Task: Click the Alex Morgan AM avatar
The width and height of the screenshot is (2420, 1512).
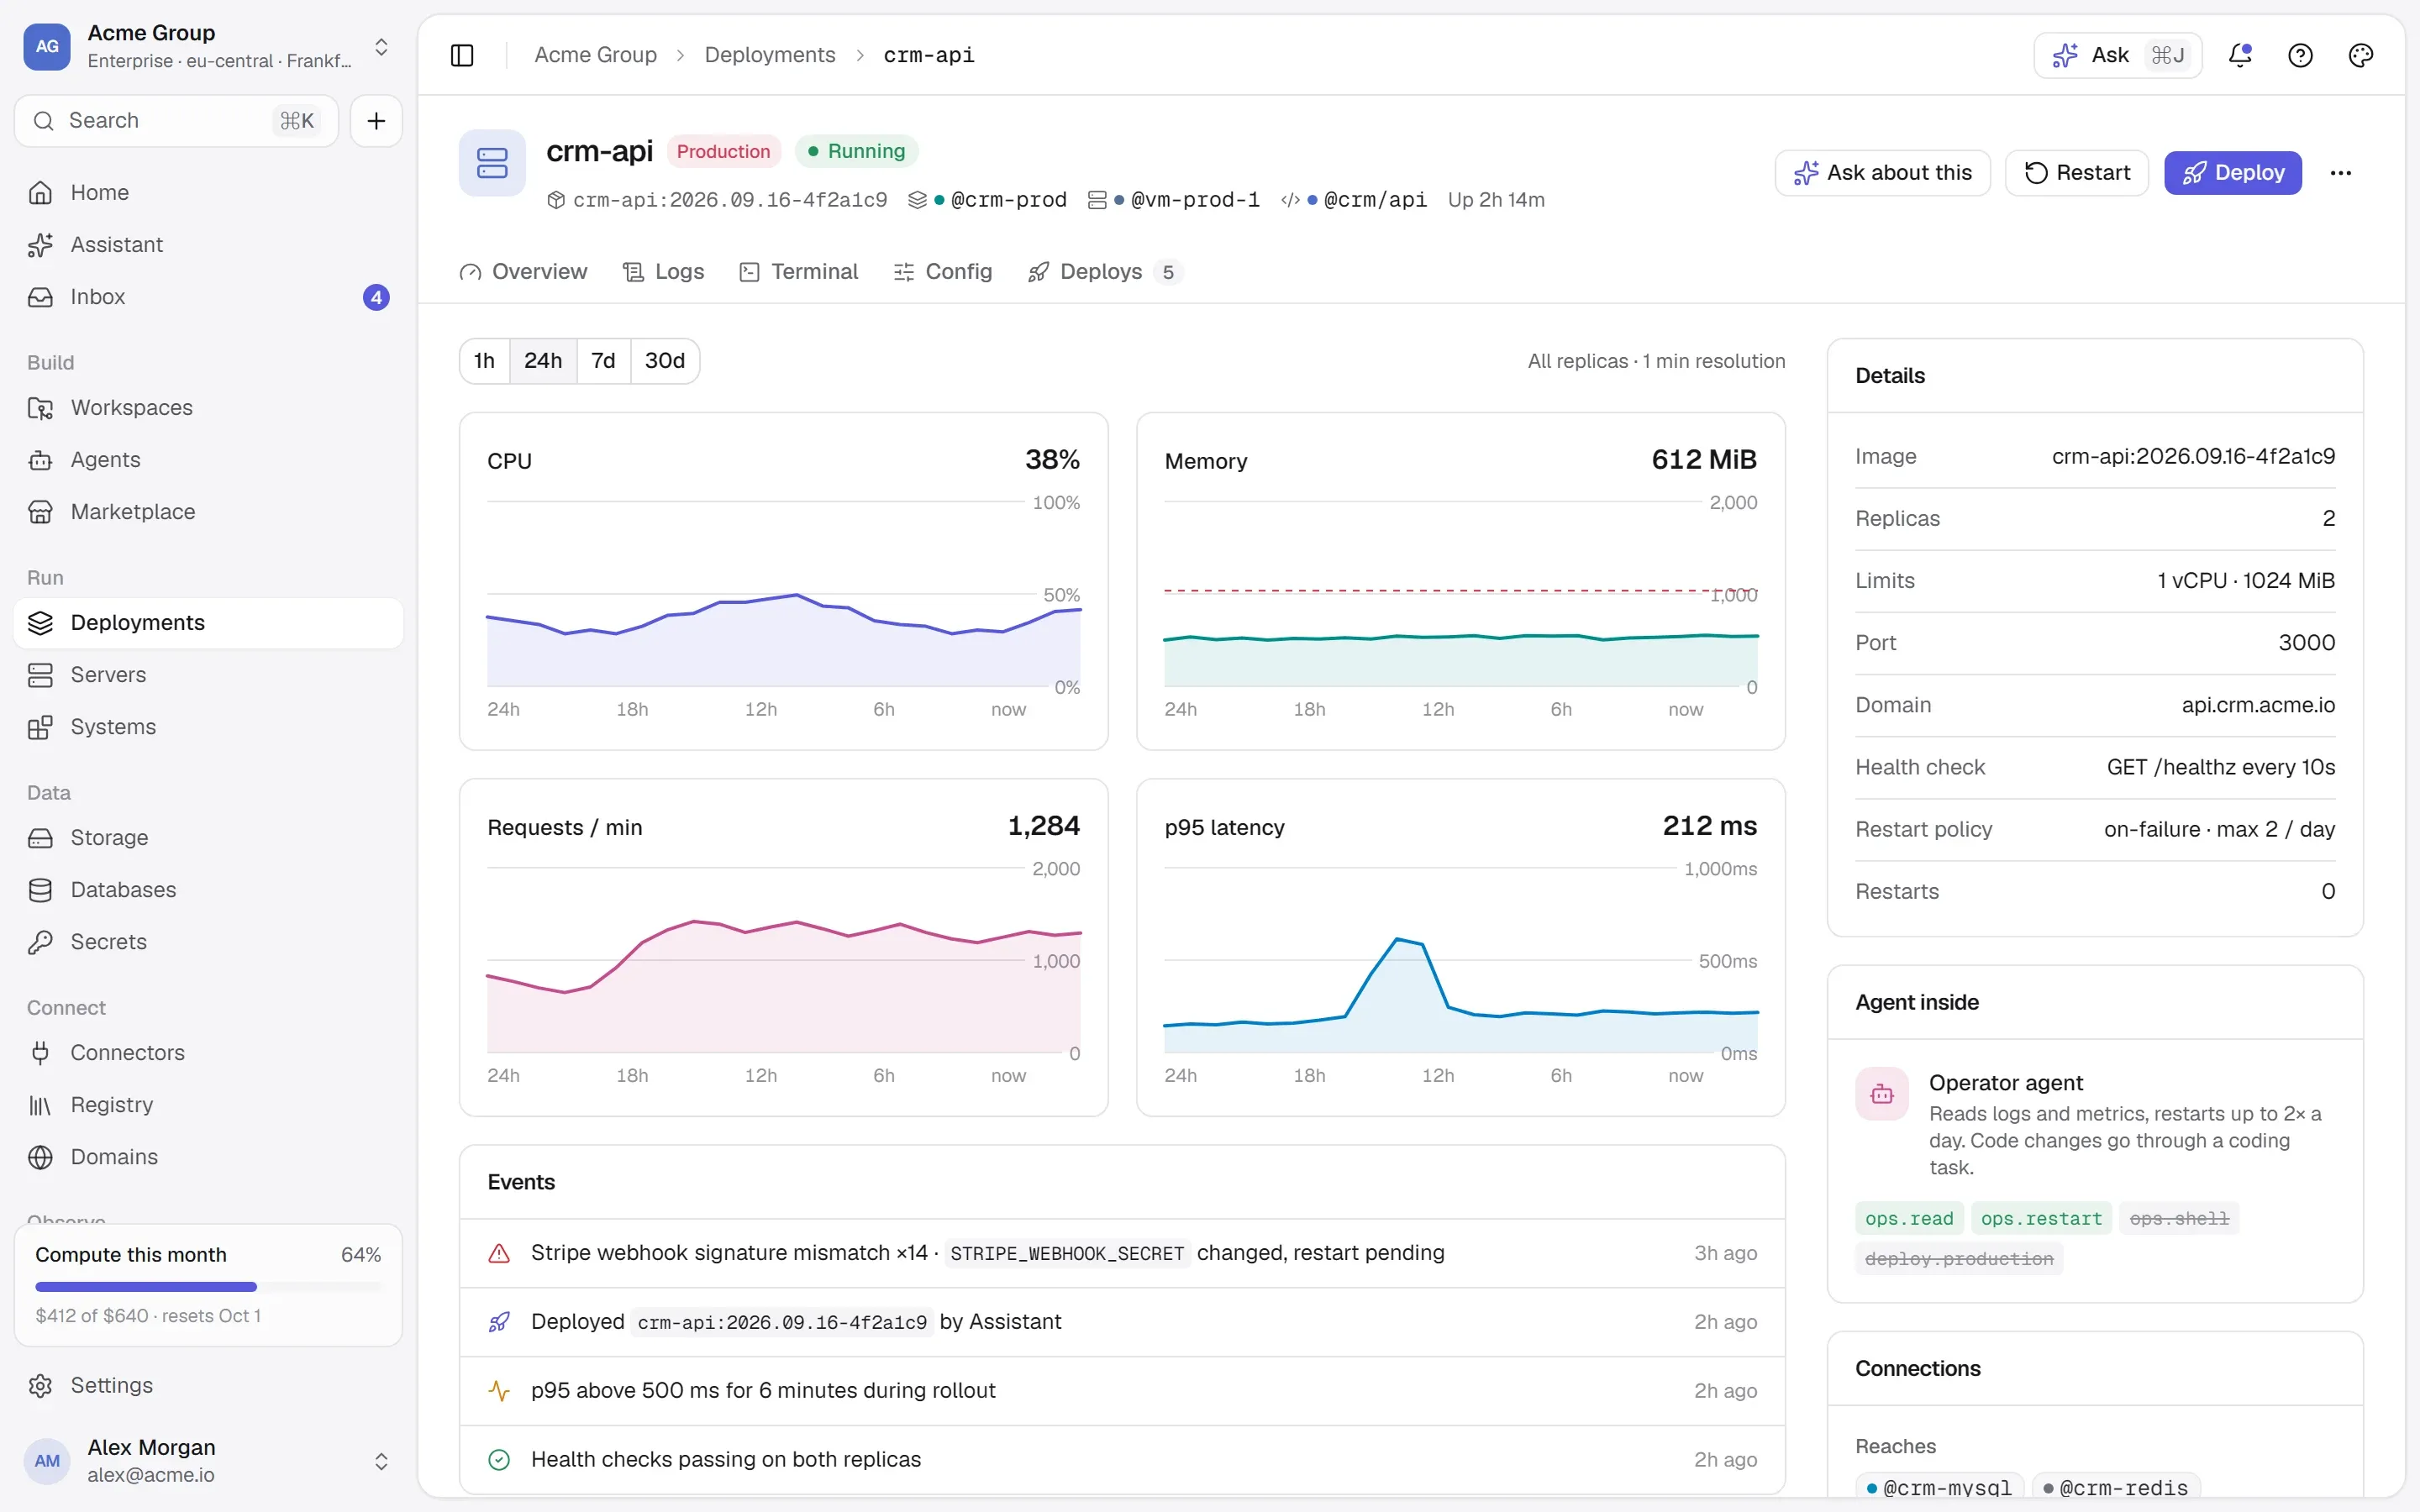Action: (47, 1461)
